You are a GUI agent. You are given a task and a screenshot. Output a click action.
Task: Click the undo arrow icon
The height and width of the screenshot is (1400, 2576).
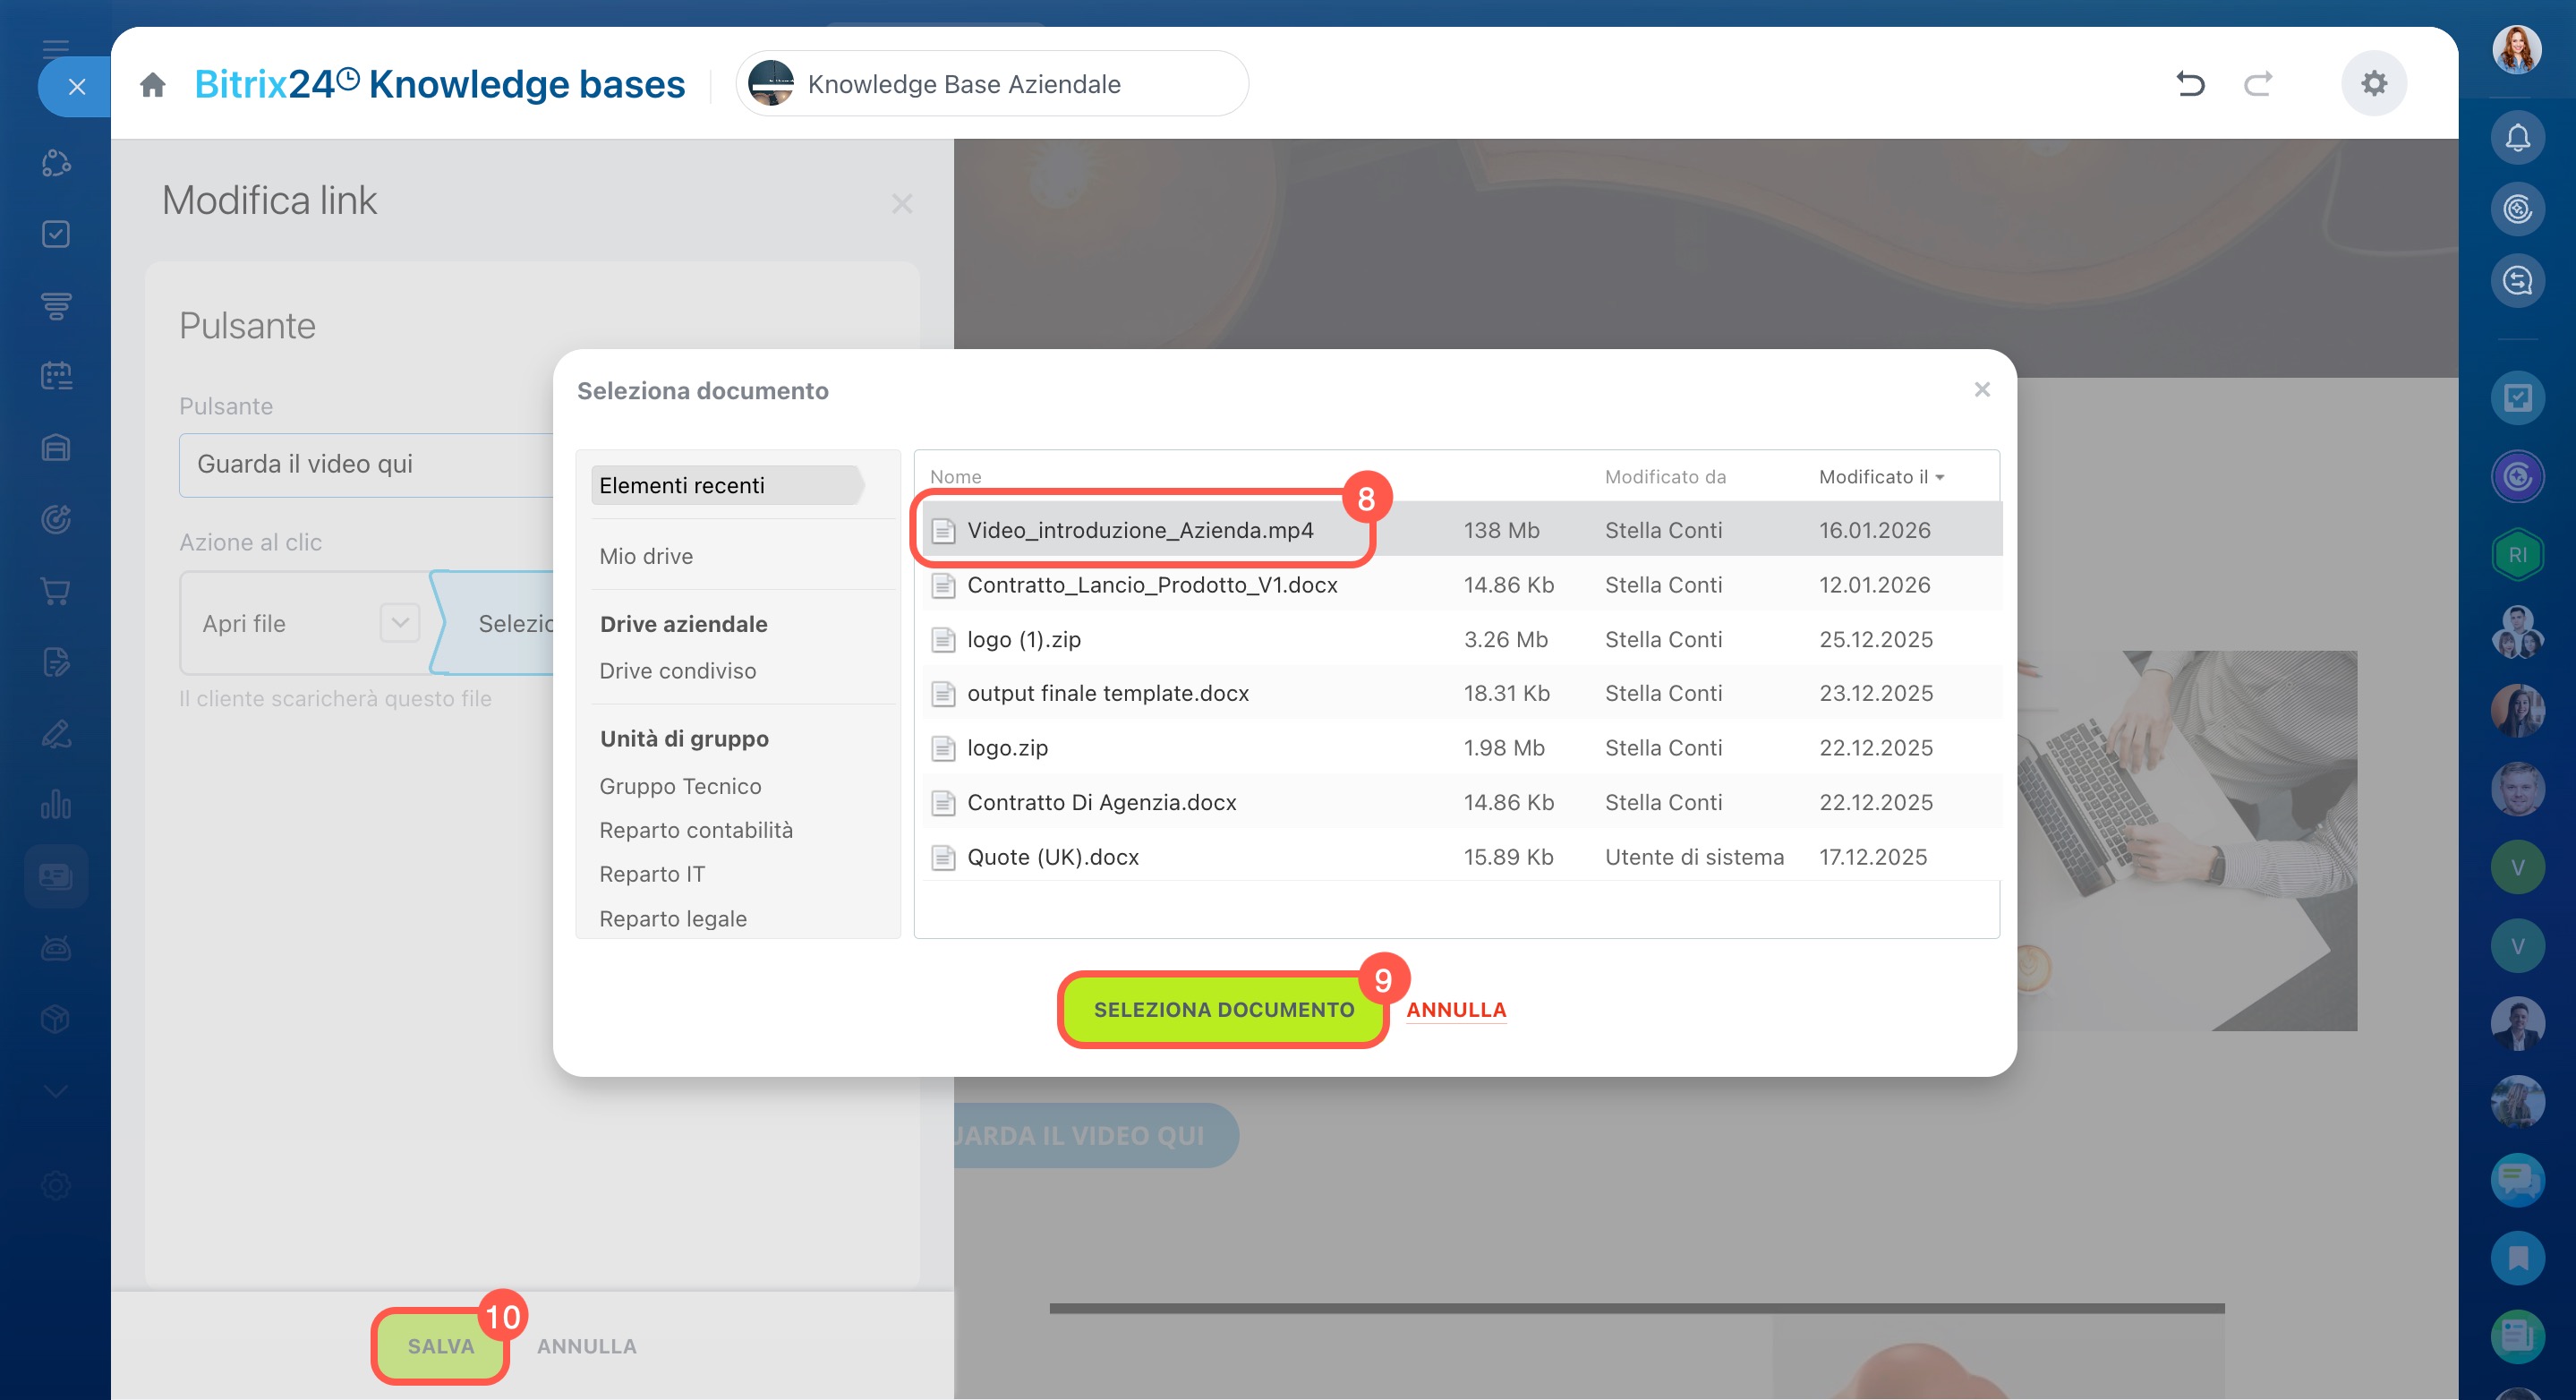click(2190, 84)
